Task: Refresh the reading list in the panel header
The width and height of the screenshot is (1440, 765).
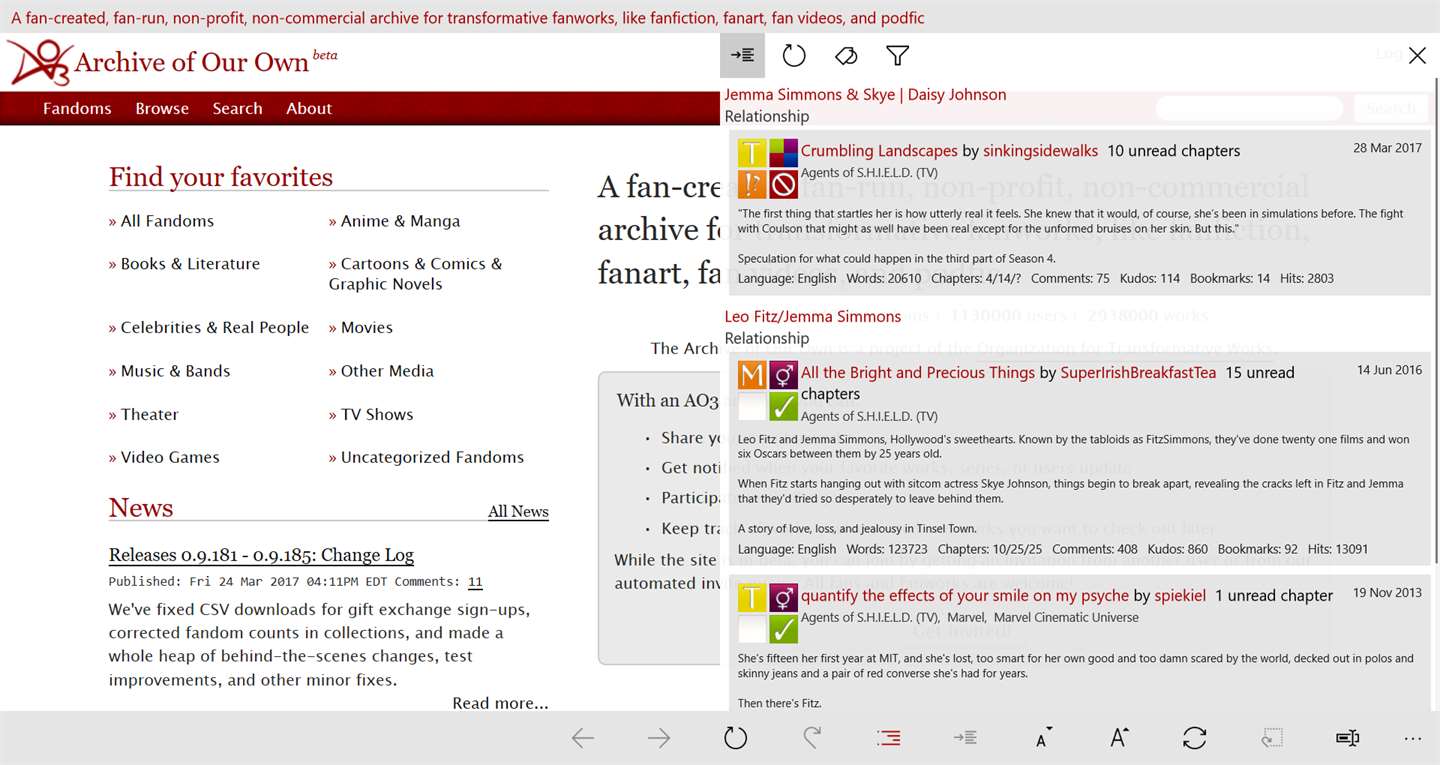Action: coord(794,56)
